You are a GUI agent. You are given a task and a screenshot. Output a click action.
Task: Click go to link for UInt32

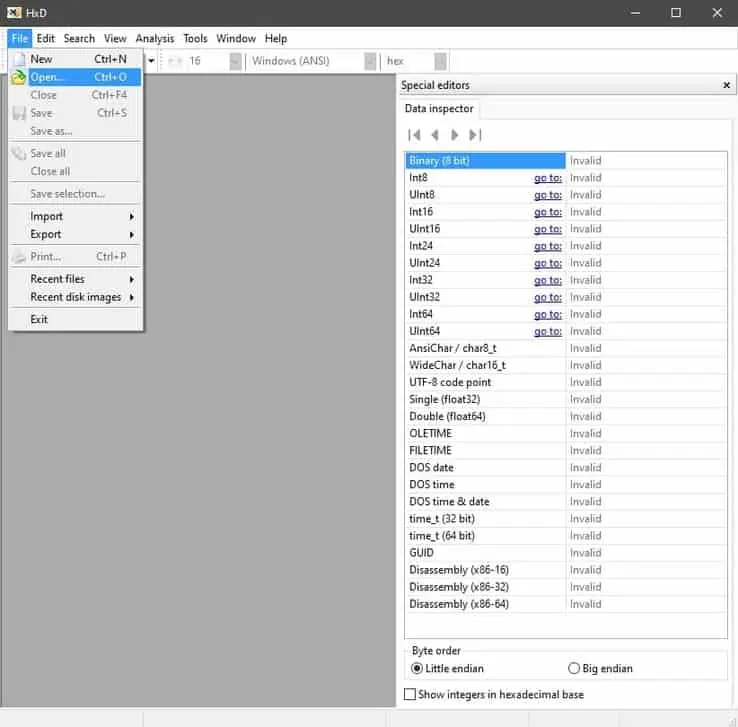[548, 297]
